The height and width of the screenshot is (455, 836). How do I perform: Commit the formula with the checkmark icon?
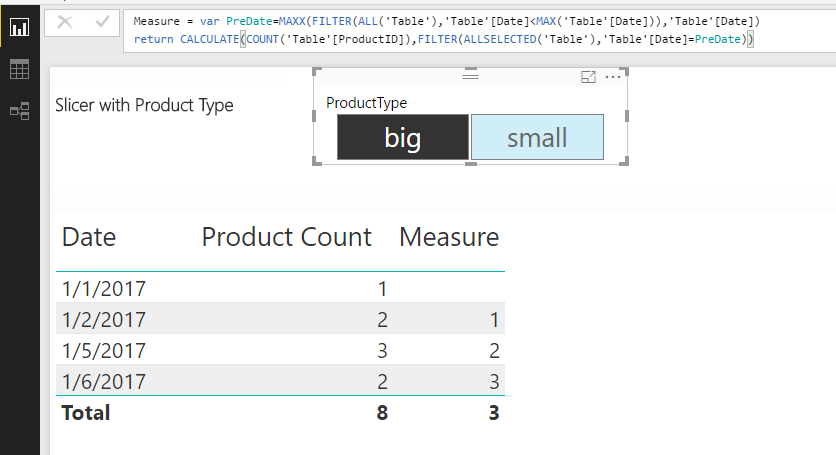pos(102,22)
